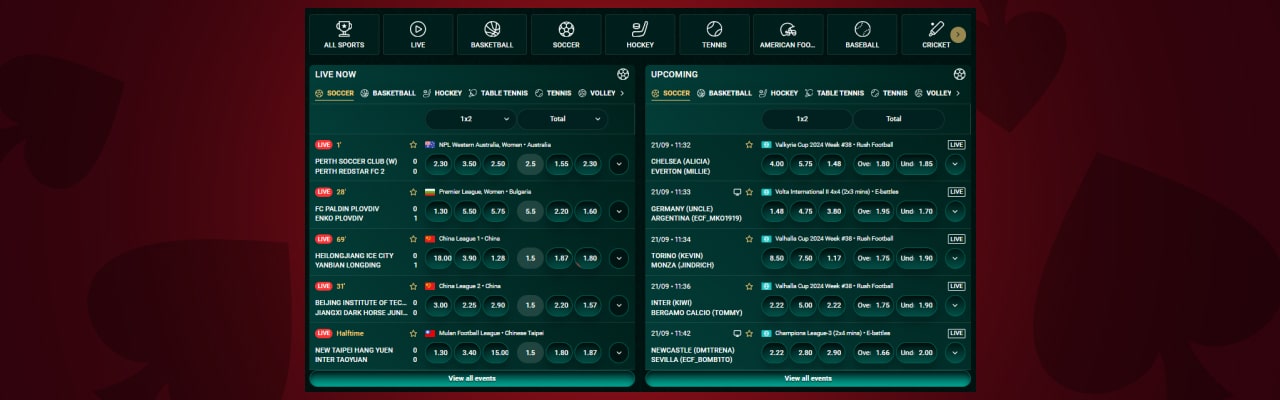Screen dimensions: 1280x400
Task: Favorite the Premier League Women Bulgaria star
Action: click(413, 191)
